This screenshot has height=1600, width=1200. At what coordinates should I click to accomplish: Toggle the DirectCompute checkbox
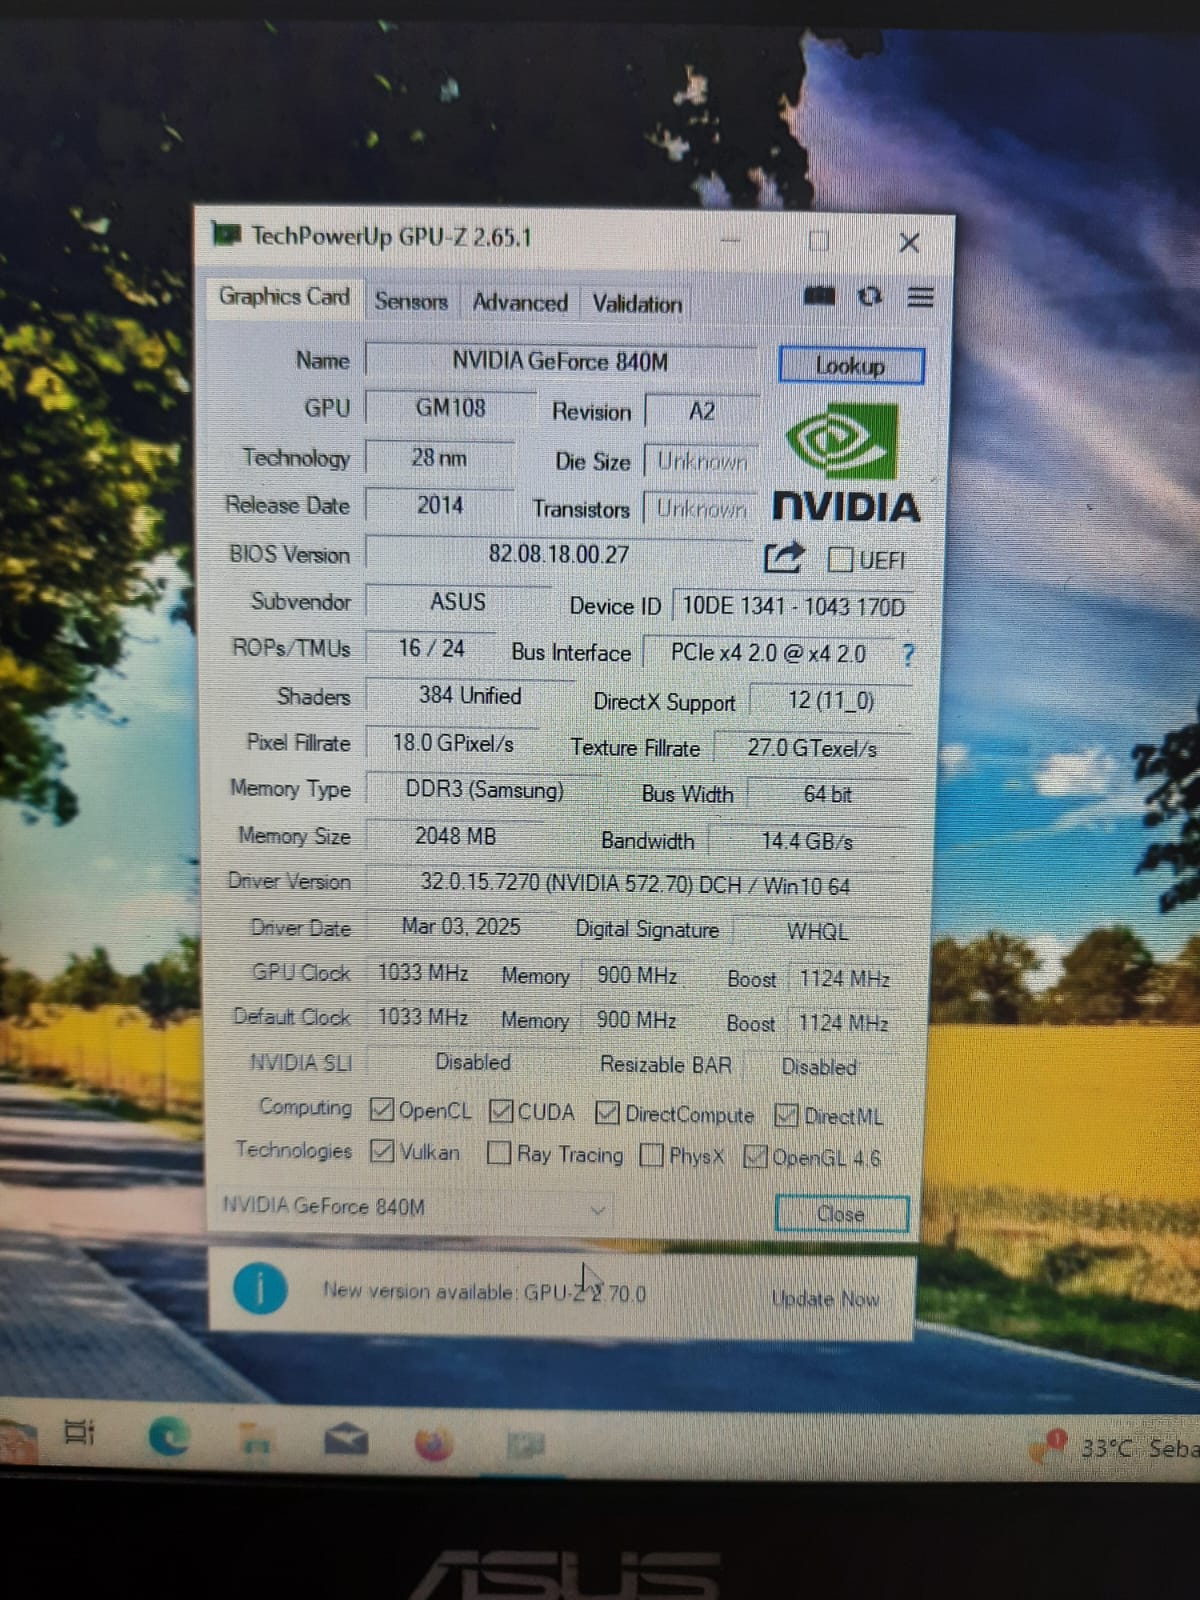coord(607,1113)
